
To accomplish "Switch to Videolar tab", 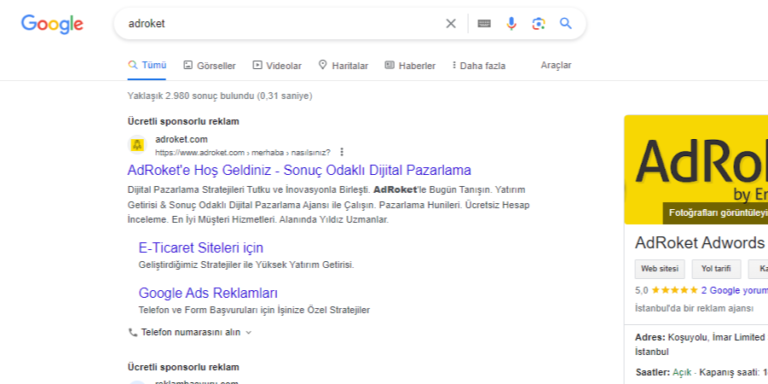I will click(x=277, y=65).
